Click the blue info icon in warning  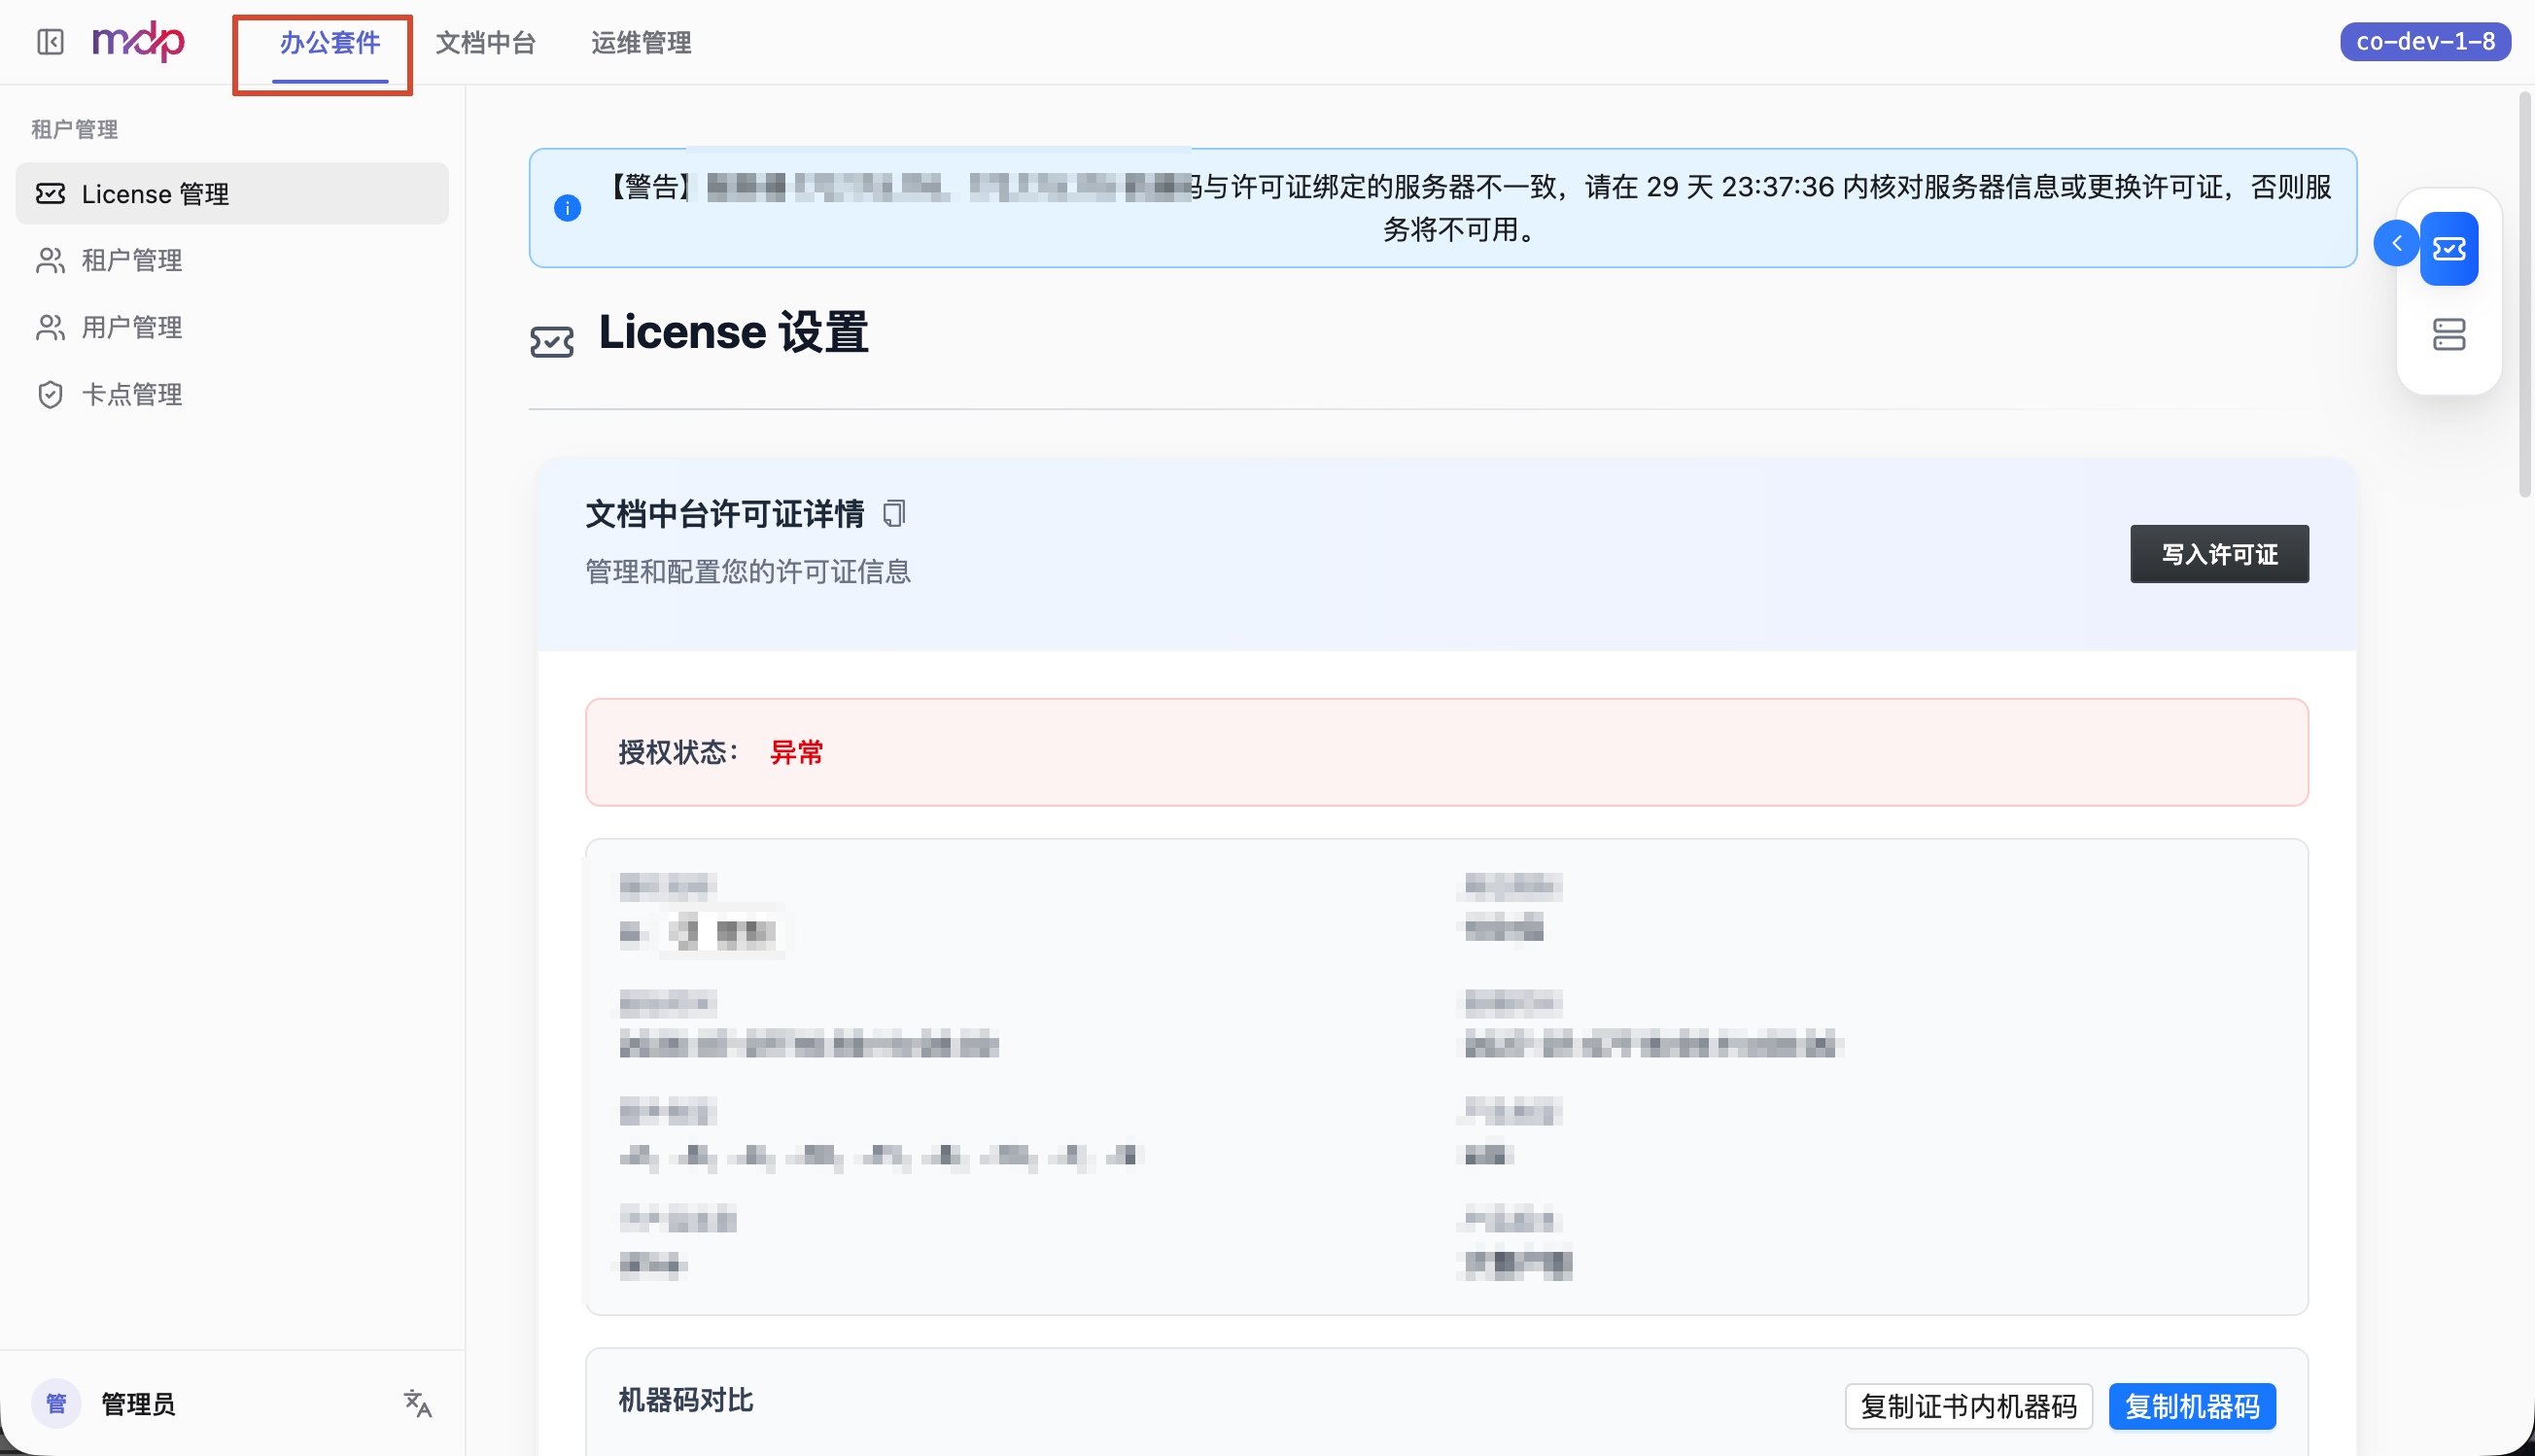click(x=567, y=208)
